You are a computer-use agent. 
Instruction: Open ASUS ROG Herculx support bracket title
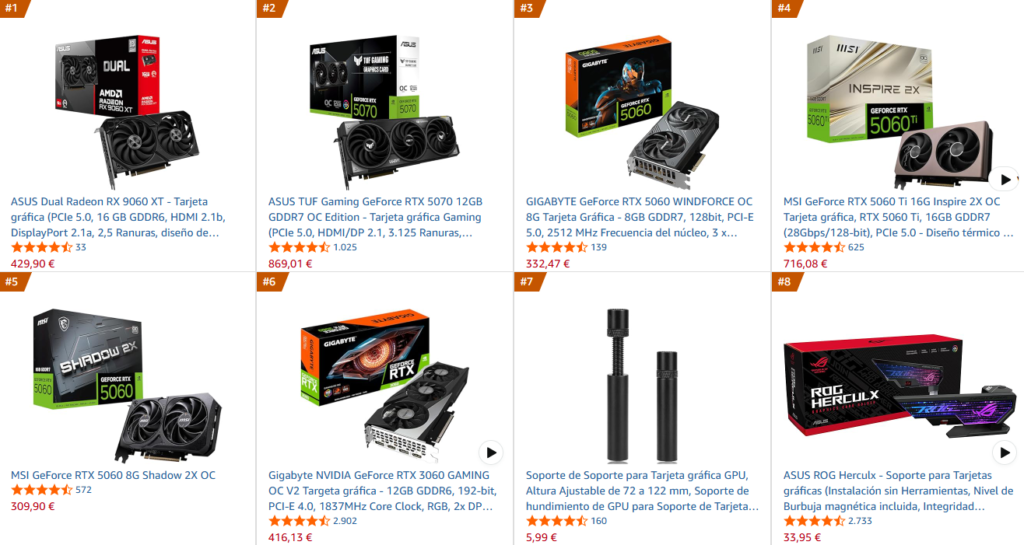pos(898,490)
